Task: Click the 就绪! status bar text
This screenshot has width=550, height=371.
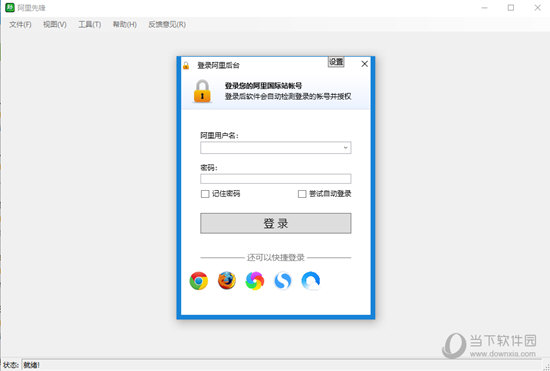Action: coord(32,365)
